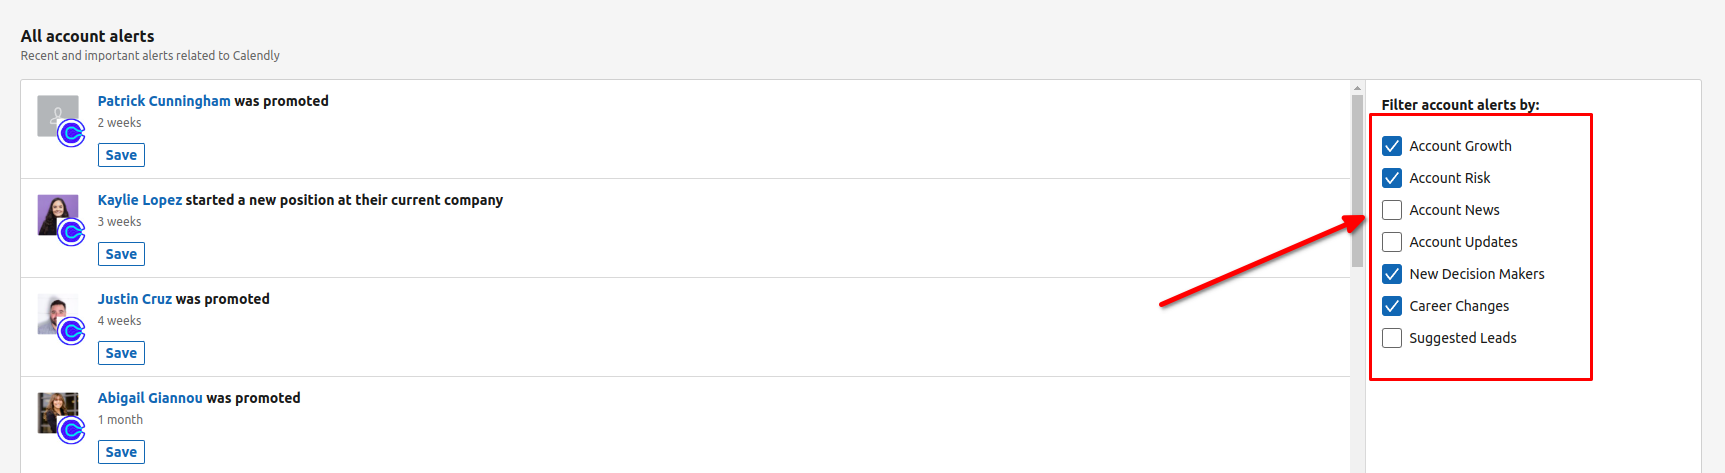Uncheck the Career Changes filter
The height and width of the screenshot is (473, 1725).
tap(1392, 306)
